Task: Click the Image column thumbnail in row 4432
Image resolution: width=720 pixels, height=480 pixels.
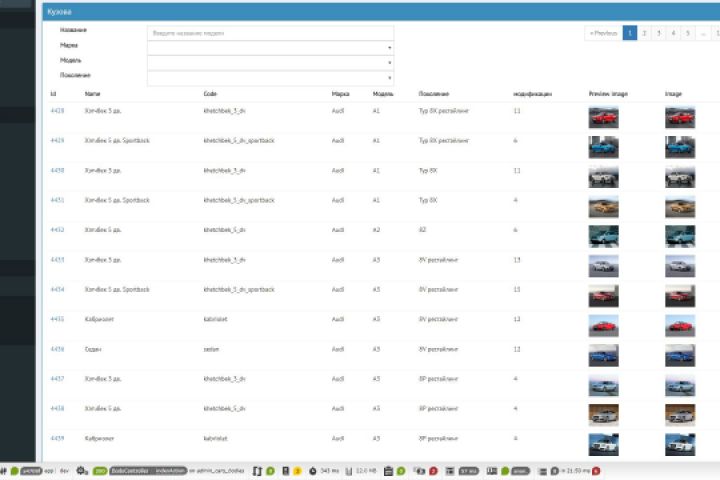Action: point(680,237)
